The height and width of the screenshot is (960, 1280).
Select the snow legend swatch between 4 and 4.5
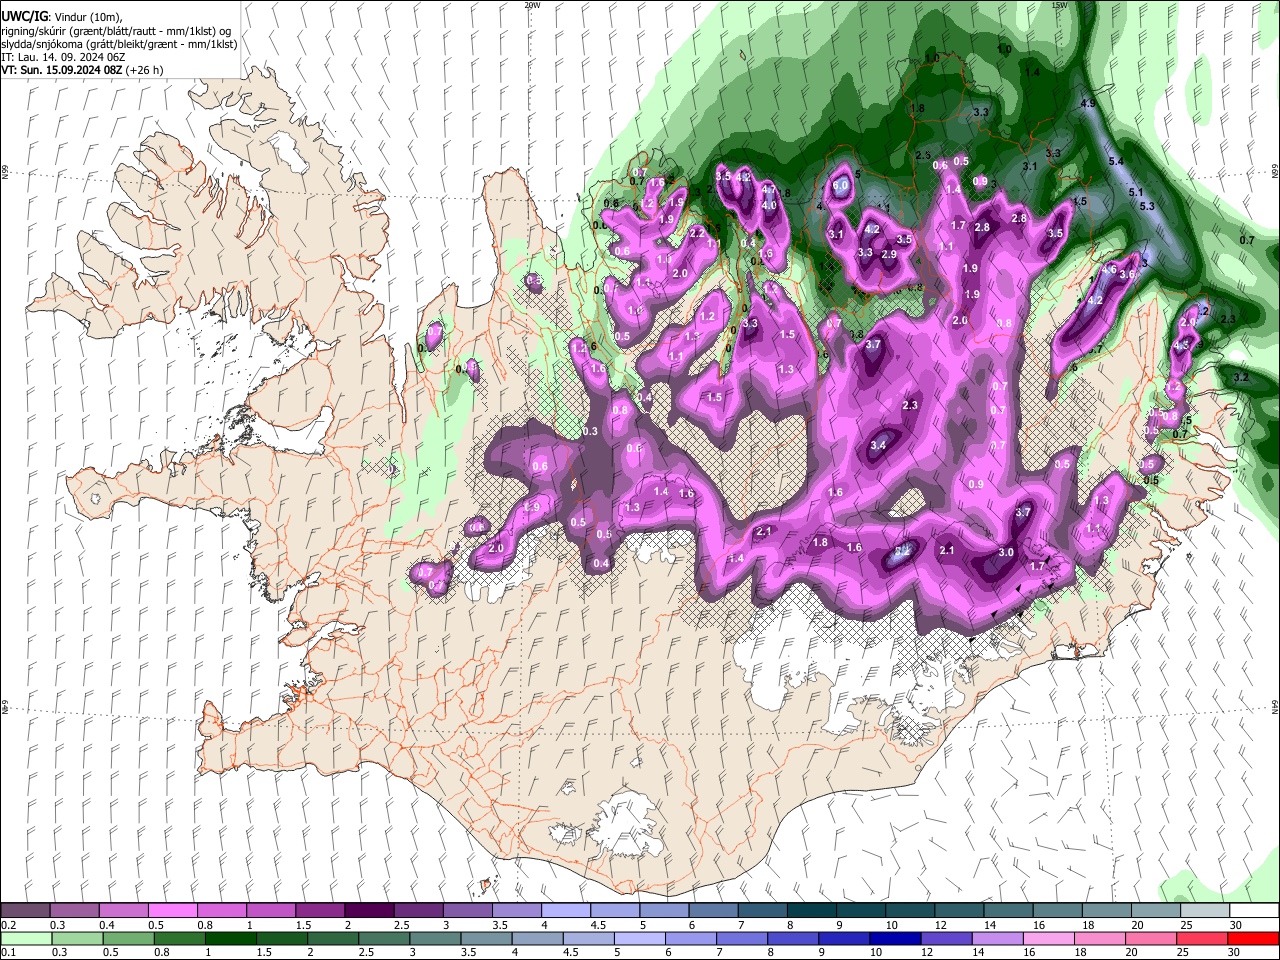(x=565, y=911)
